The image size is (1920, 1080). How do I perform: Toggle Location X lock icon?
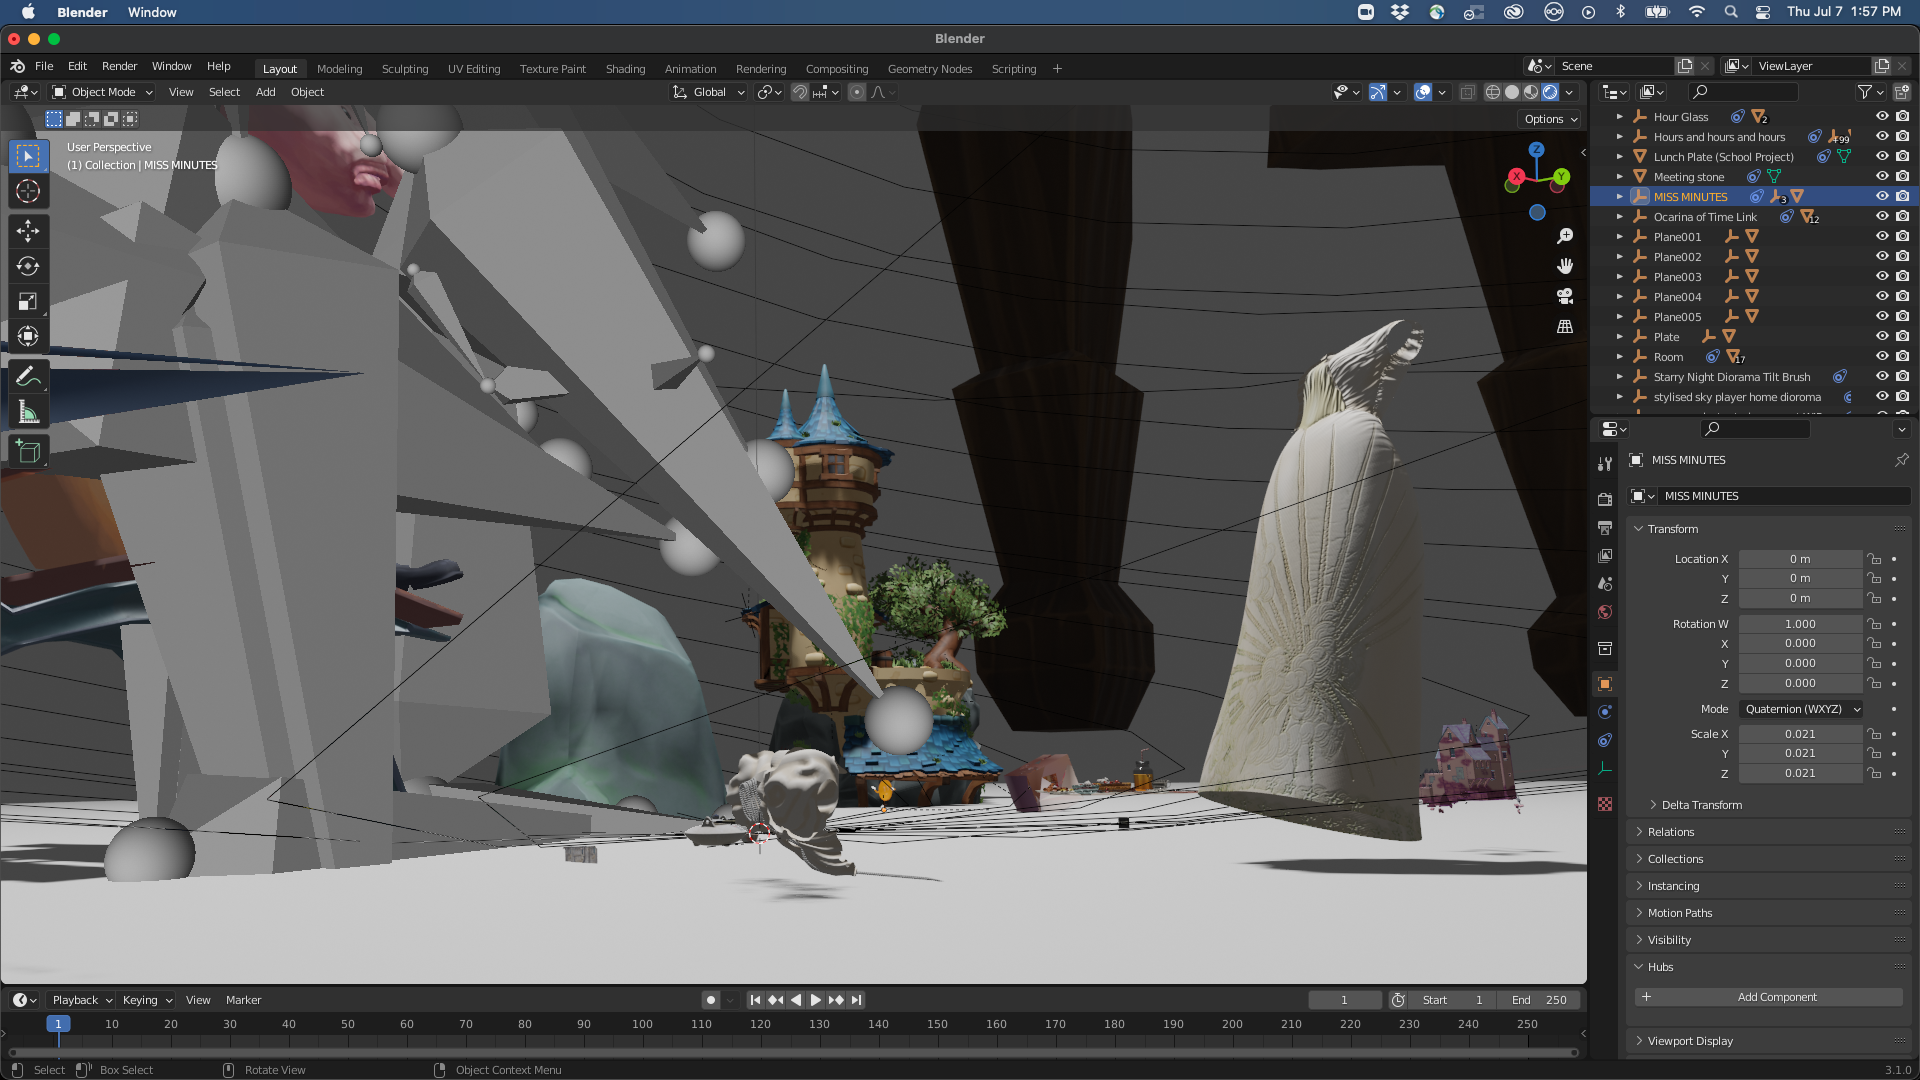click(1874, 559)
